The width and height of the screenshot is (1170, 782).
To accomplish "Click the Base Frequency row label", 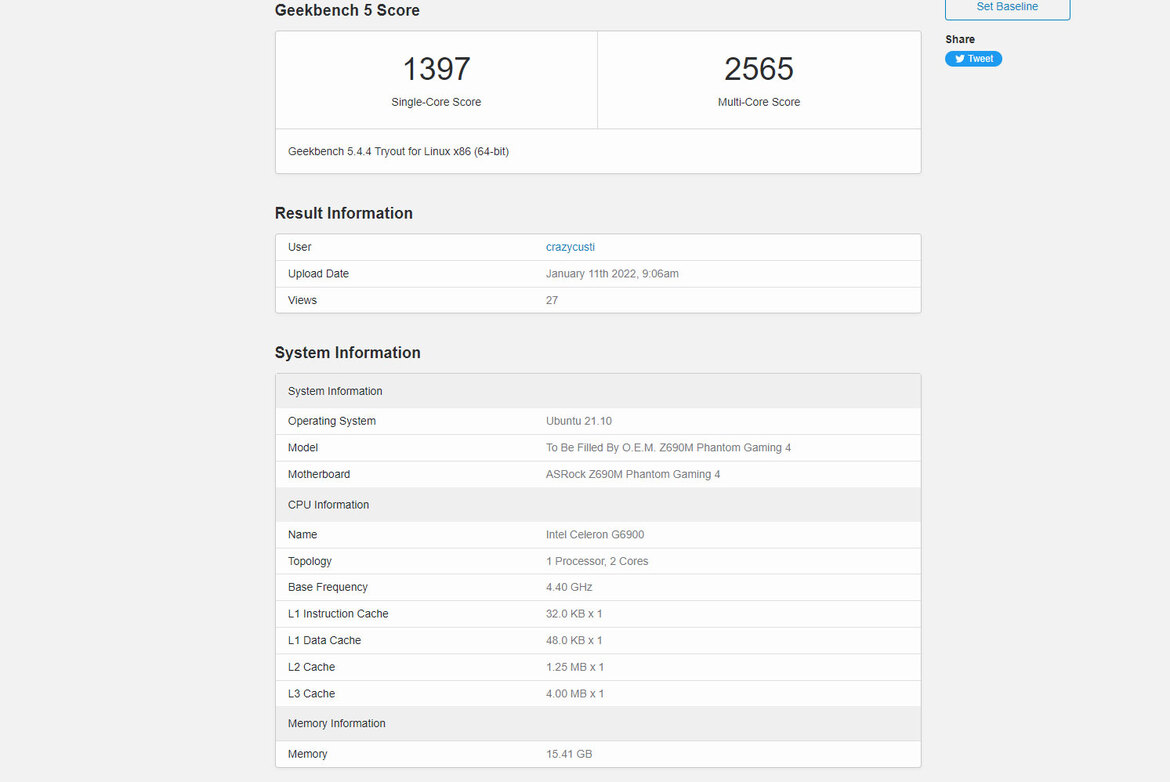I will pyautogui.click(x=328, y=587).
